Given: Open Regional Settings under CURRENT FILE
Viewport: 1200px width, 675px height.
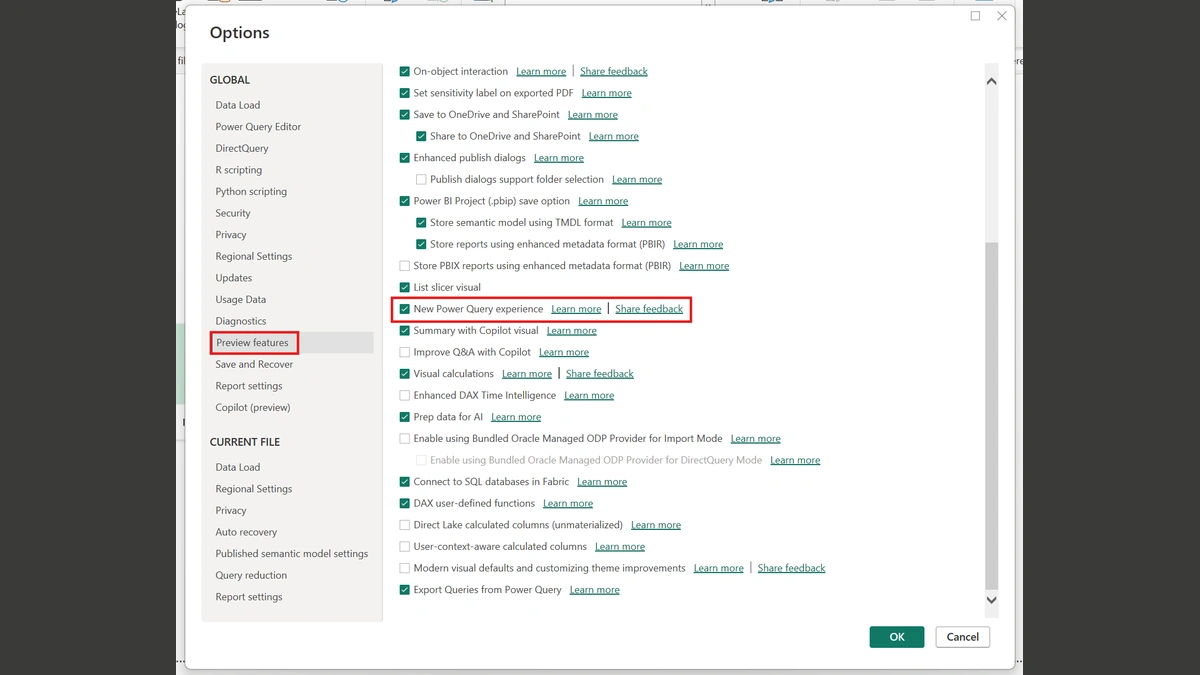Looking at the screenshot, I should (x=254, y=489).
